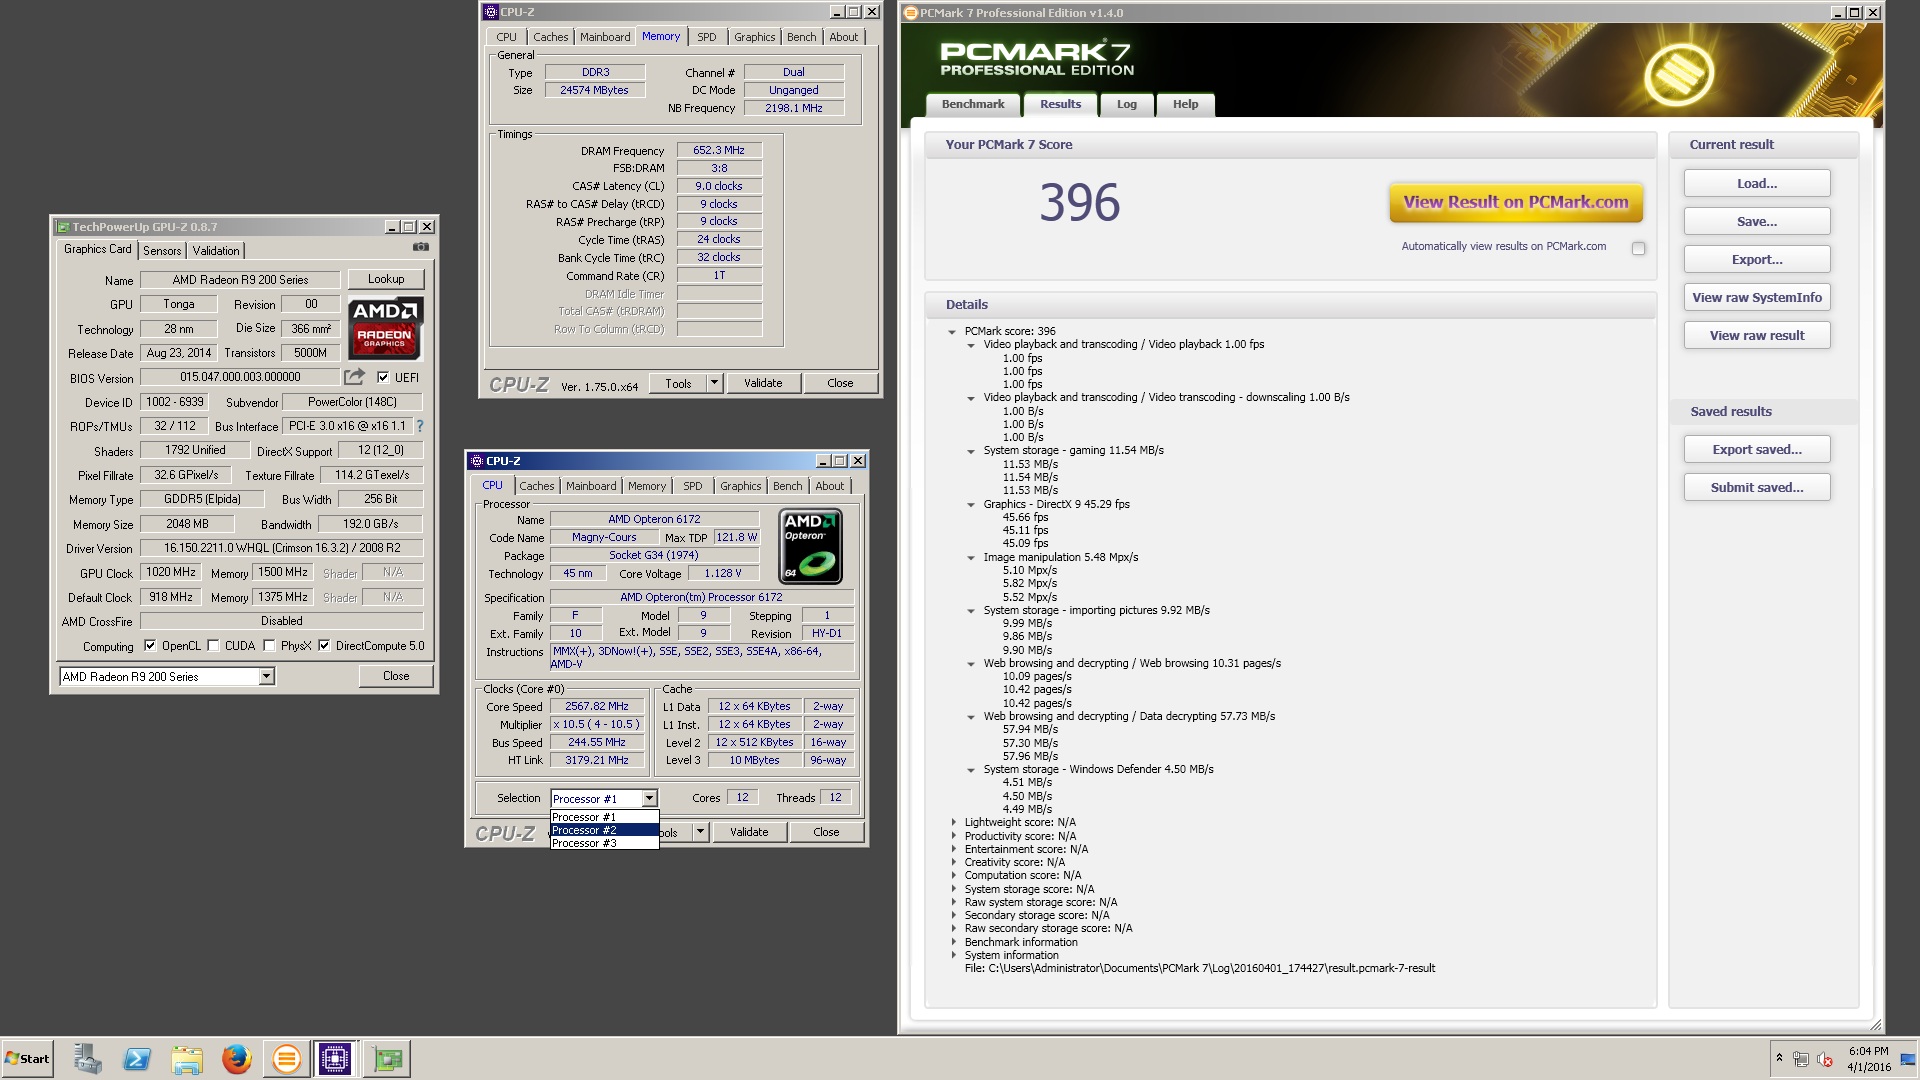The image size is (1920, 1080).
Task: Switch to the Benchmark tab in PCMark 7
Action: point(972,104)
